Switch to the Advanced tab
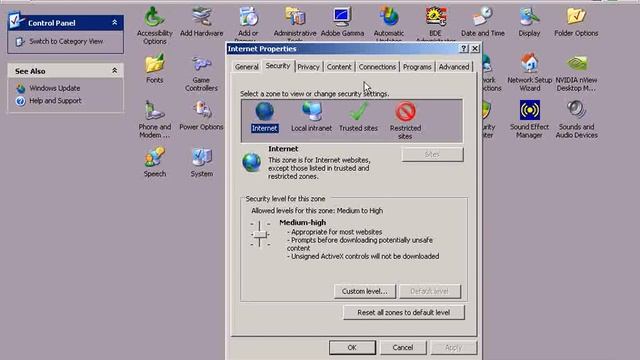The width and height of the screenshot is (640, 360). [x=454, y=67]
